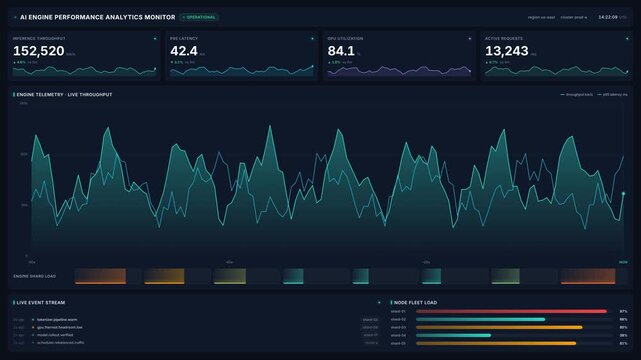The image size is (641, 360).
Task: Toggle the p95 latency series in chart legend
Action: (612, 94)
